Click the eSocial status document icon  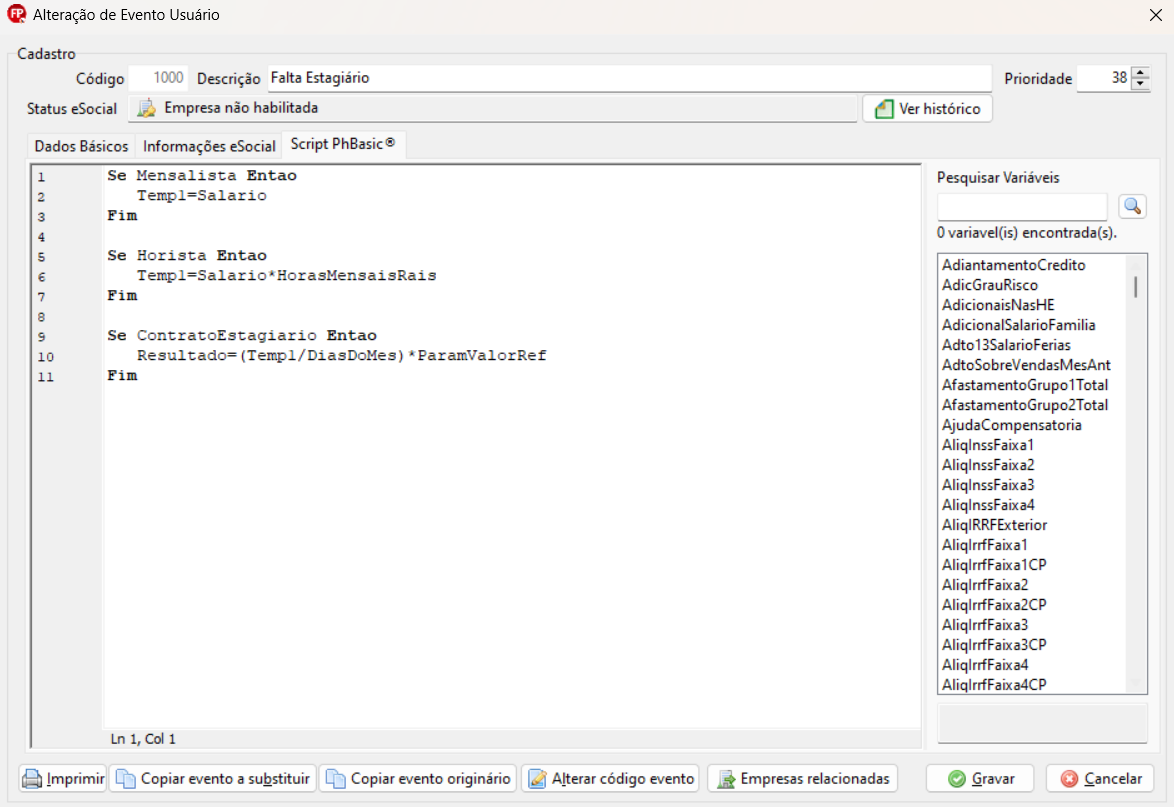tap(147, 109)
